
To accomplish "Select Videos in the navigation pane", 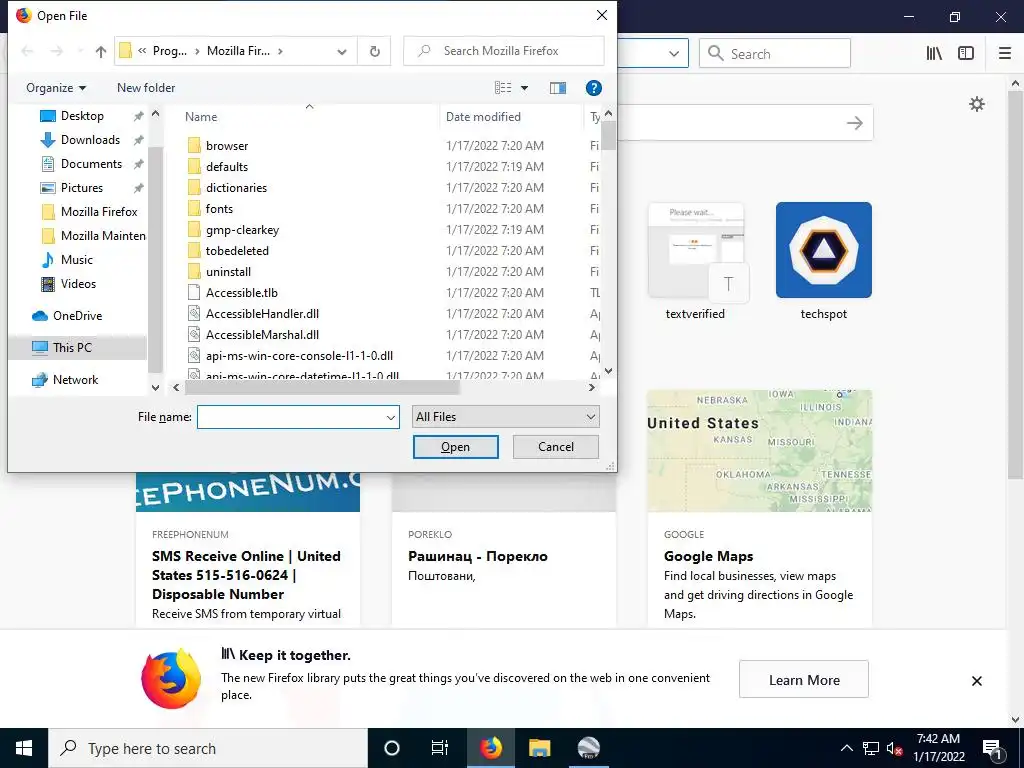I will (x=78, y=284).
